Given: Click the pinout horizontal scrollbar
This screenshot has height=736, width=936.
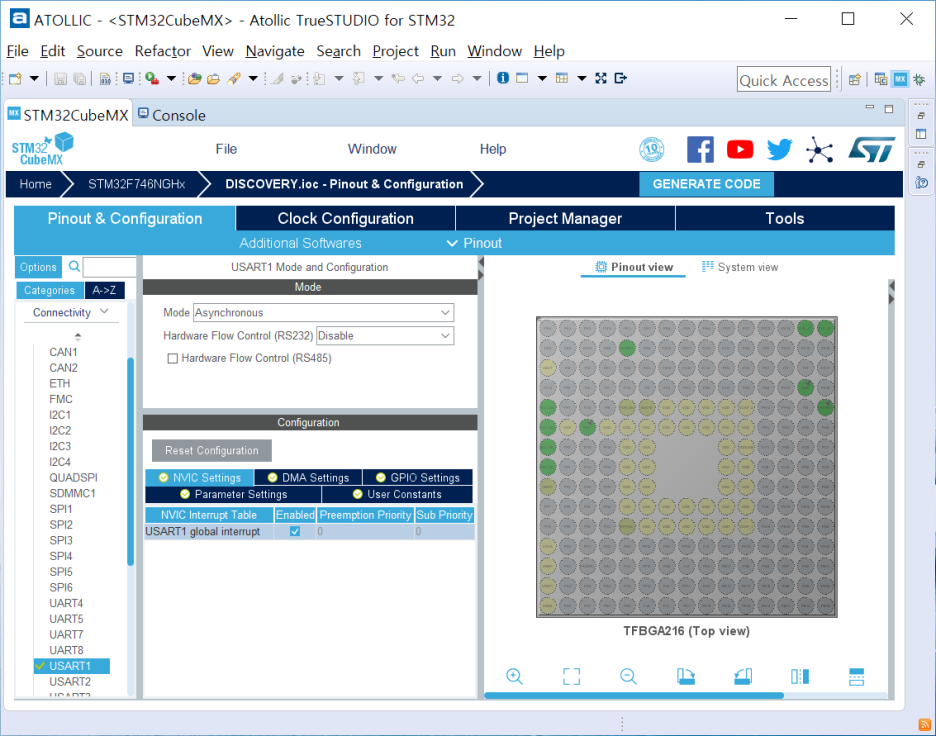Looking at the screenshot, I should pyautogui.click(x=633, y=695).
